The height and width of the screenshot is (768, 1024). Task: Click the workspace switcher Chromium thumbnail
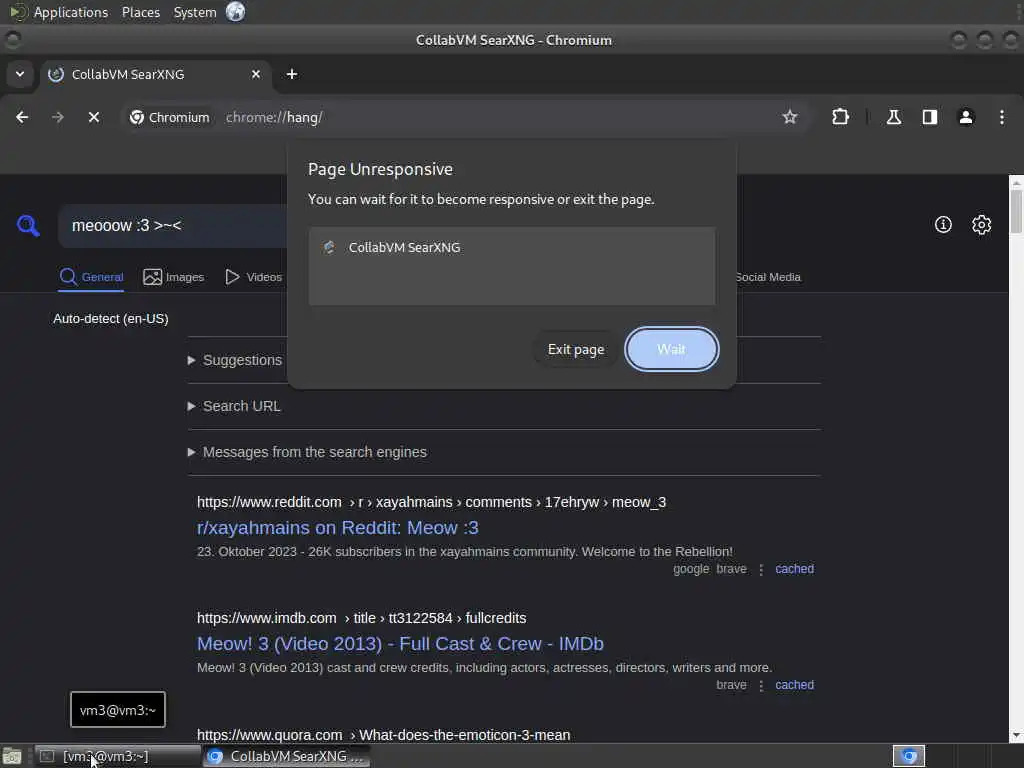point(909,756)
